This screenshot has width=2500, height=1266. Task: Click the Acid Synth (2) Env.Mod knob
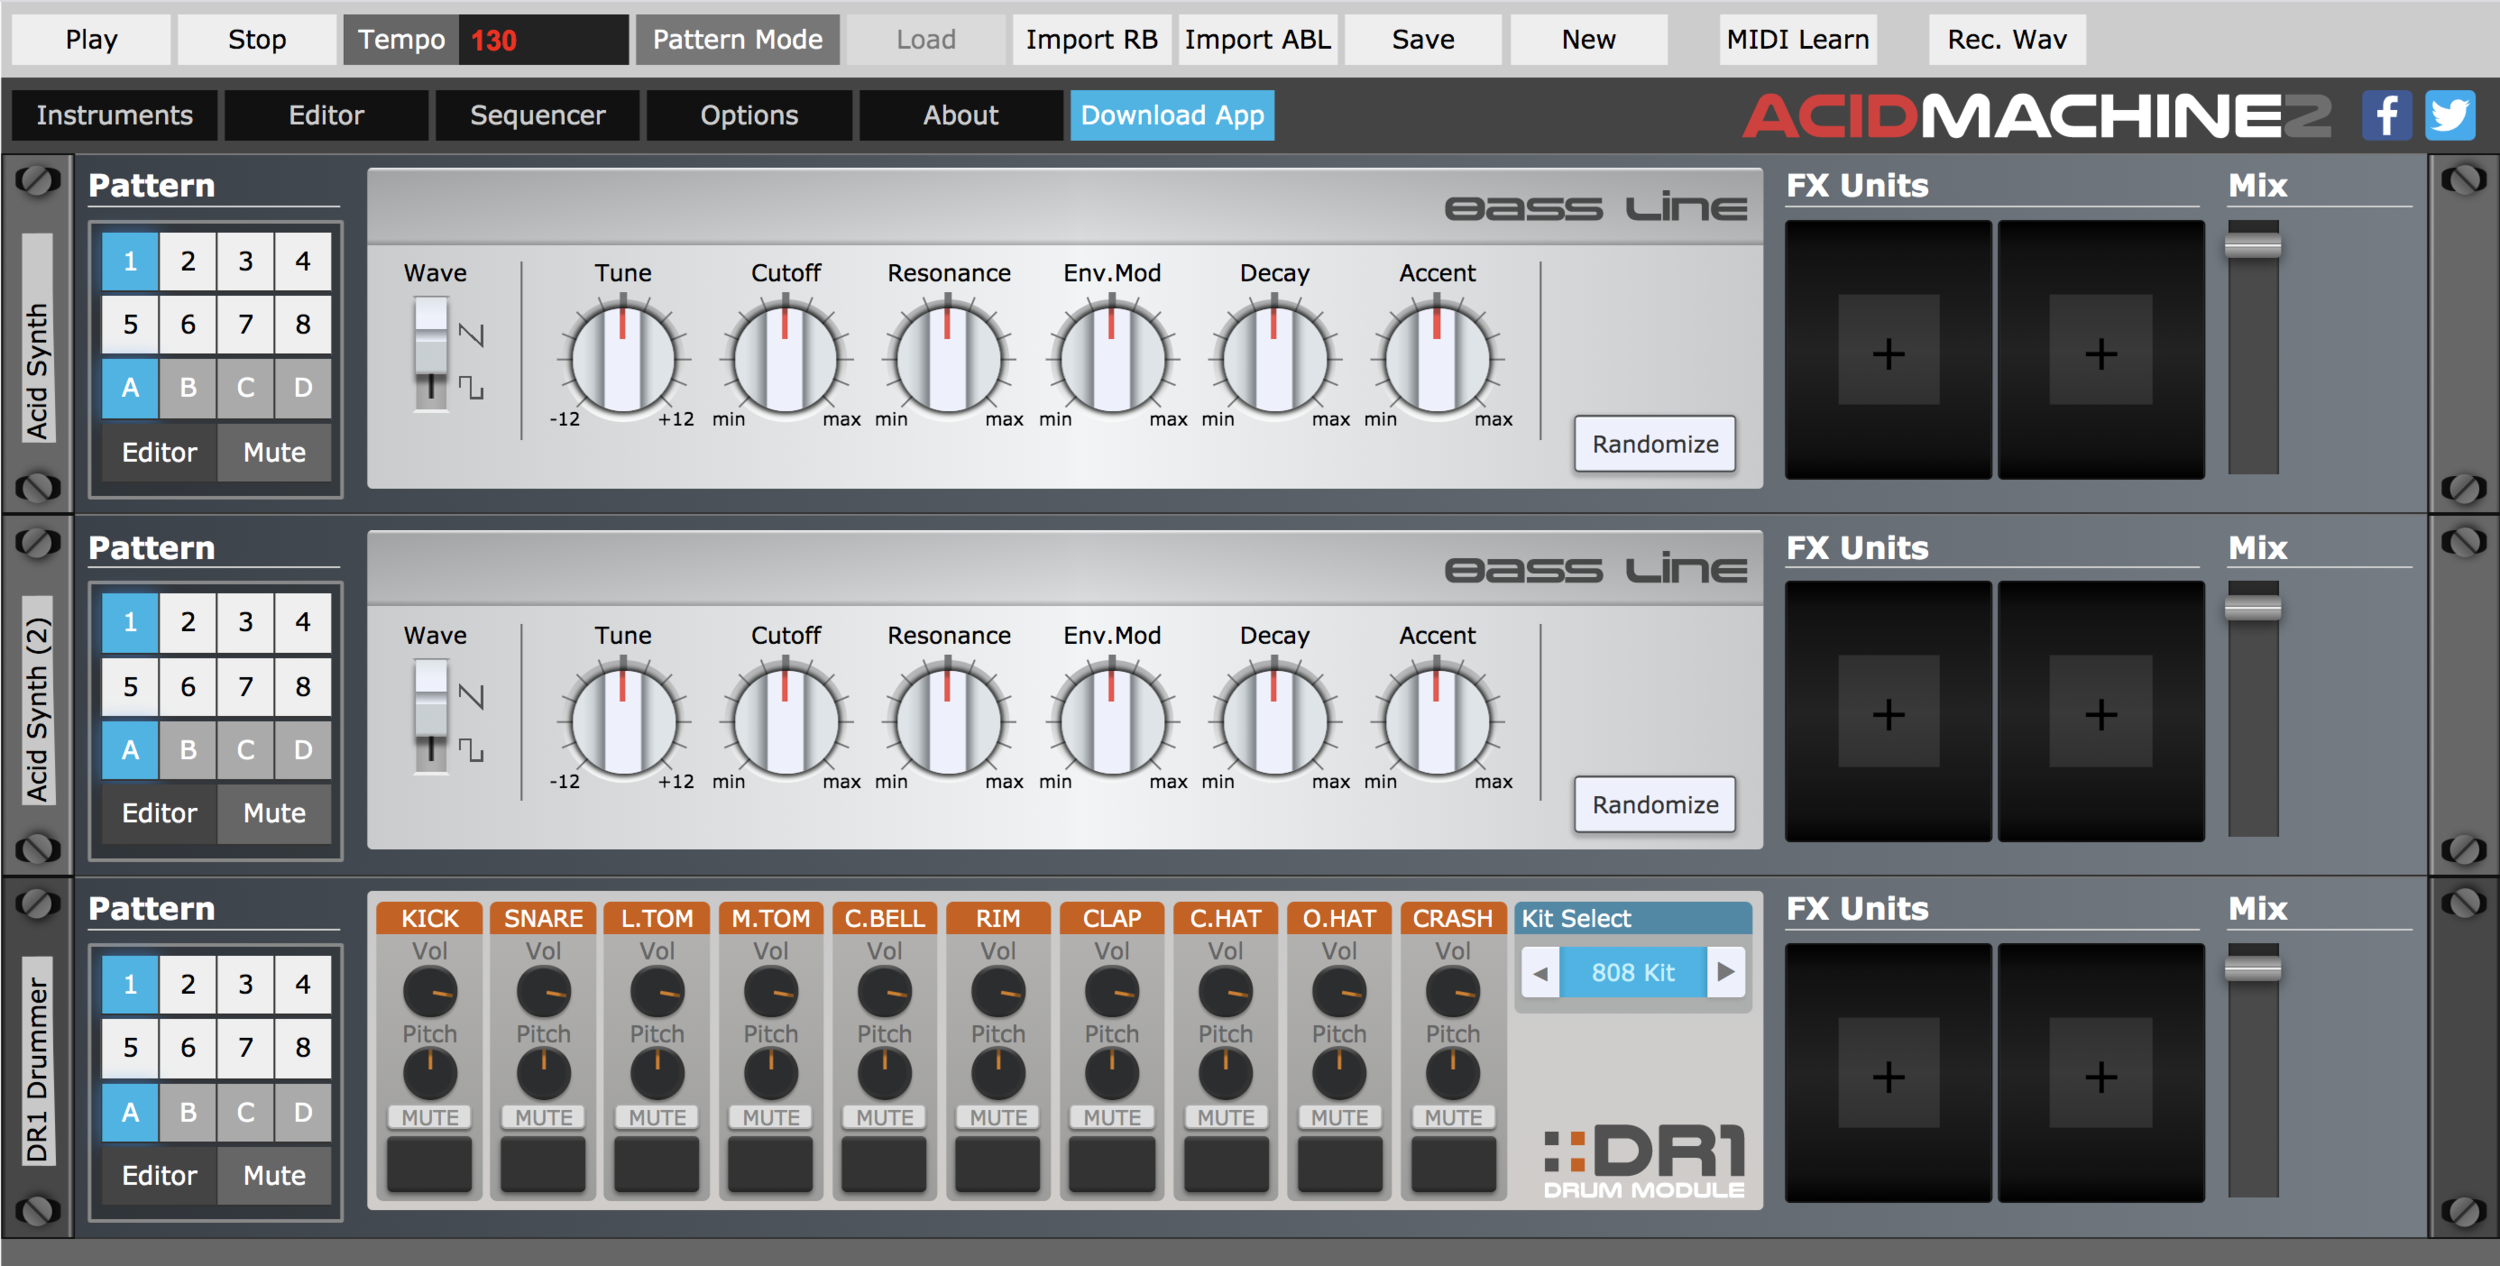tap(1111, 721)
